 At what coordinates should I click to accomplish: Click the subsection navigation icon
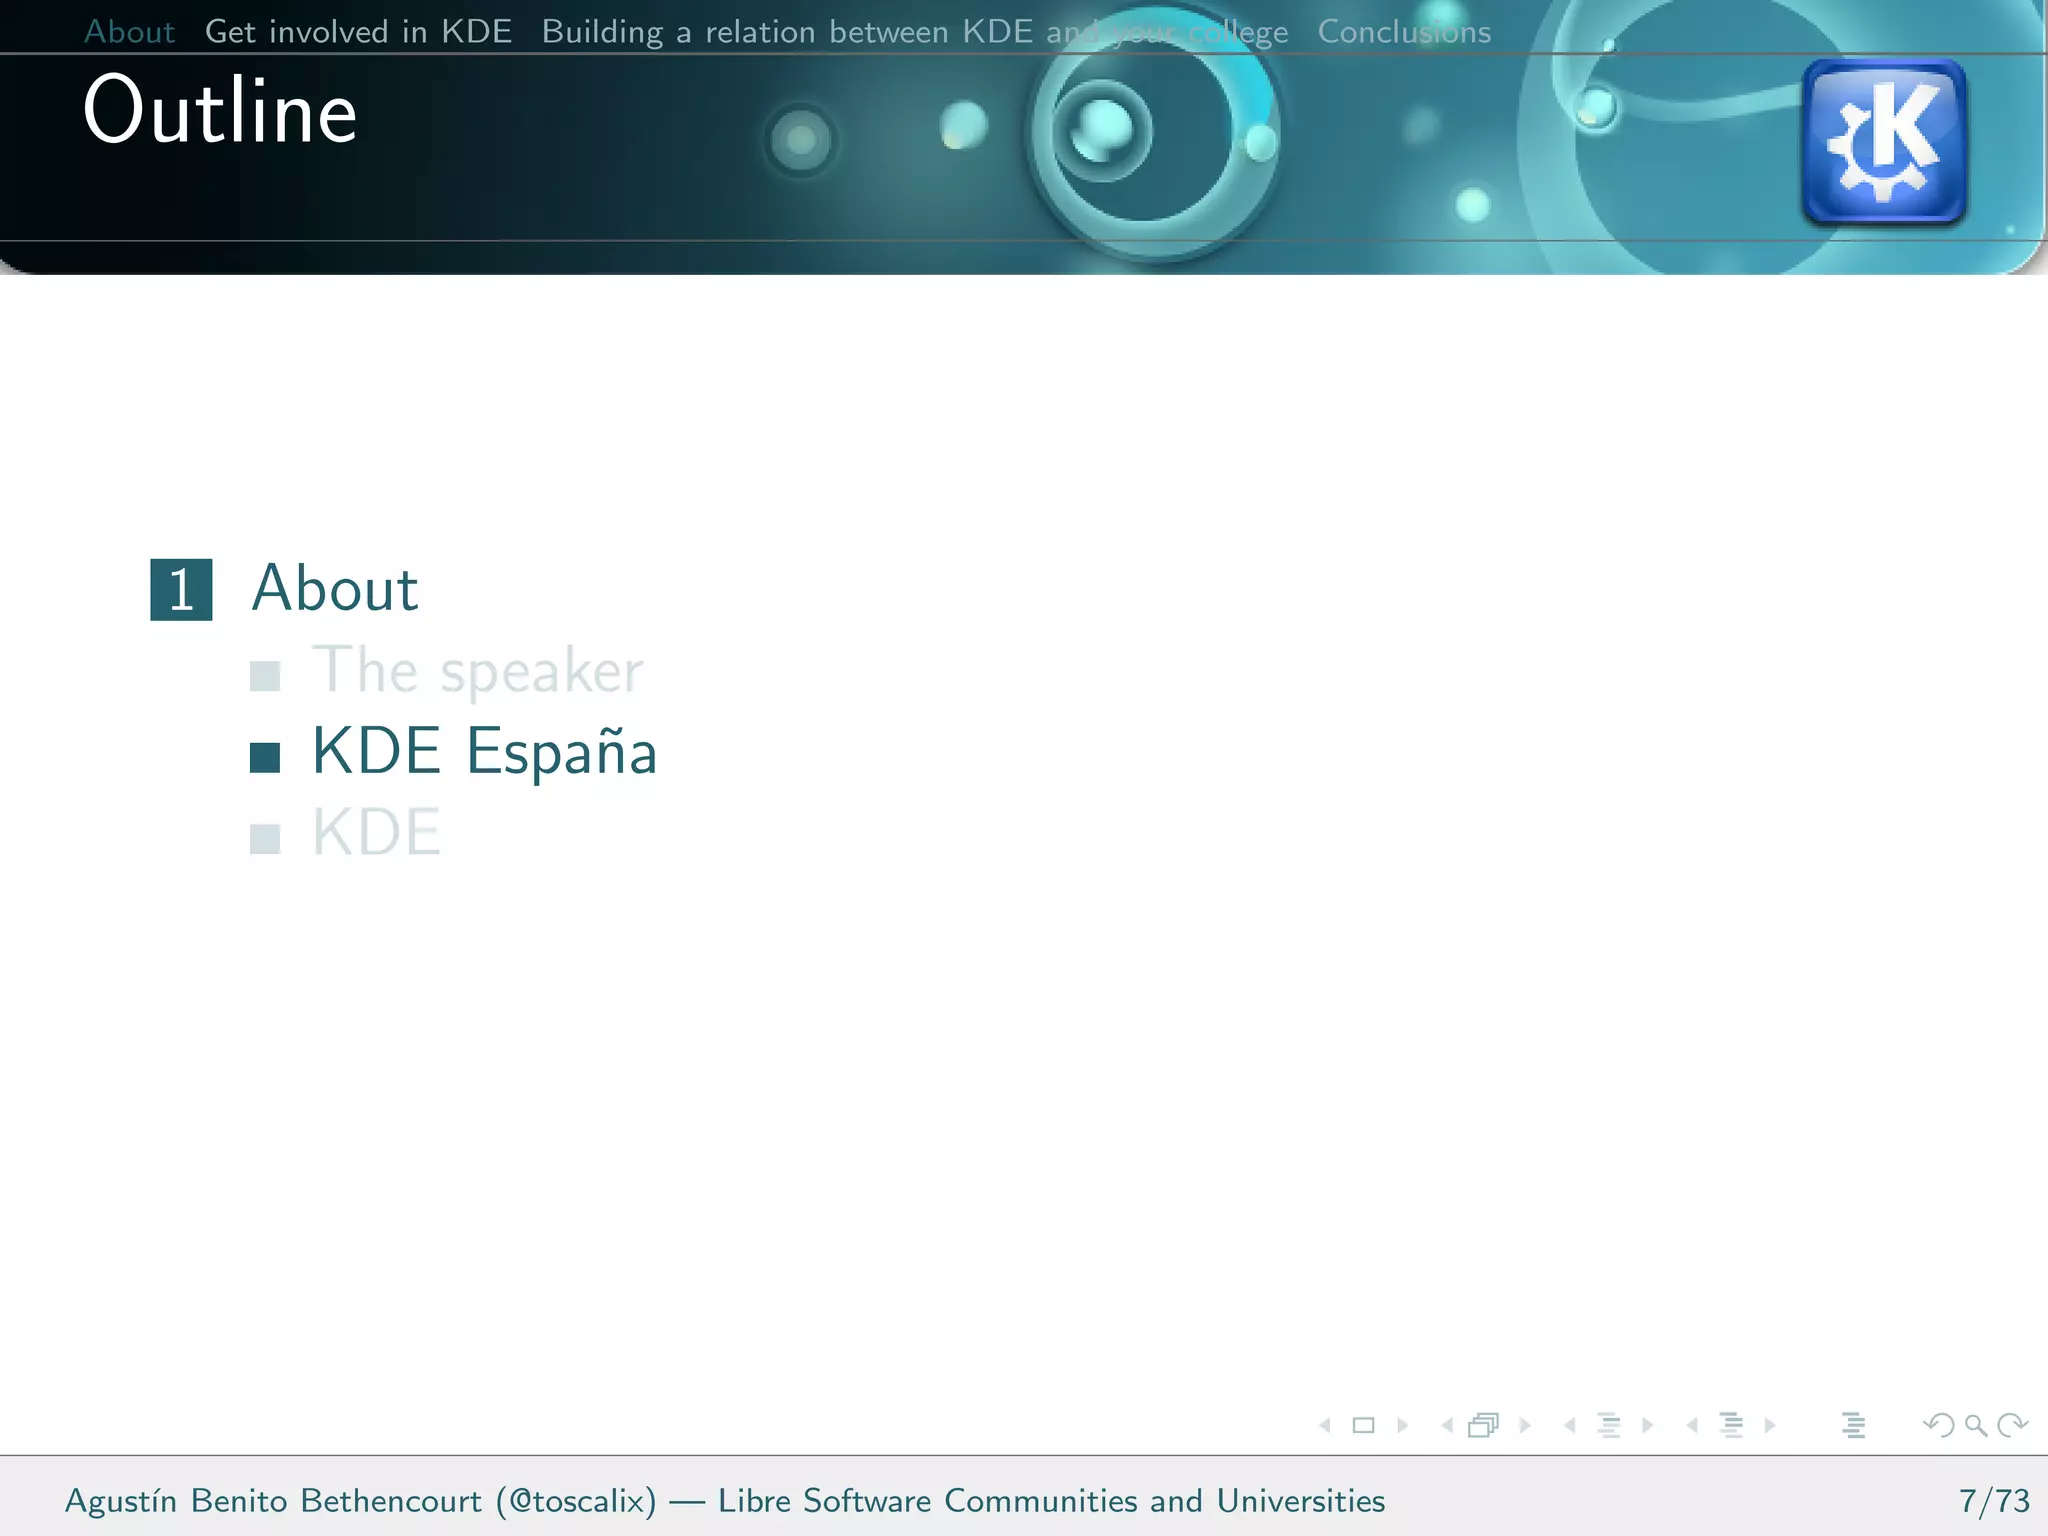(1609, 1425)
